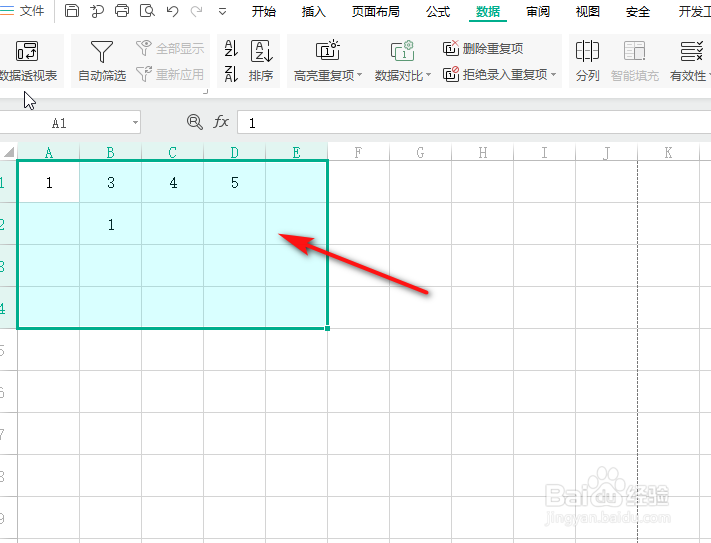This screenshot has height=543, width=711.
Task: Switch to the 页面布局 tab
Action: coord(375,11)
